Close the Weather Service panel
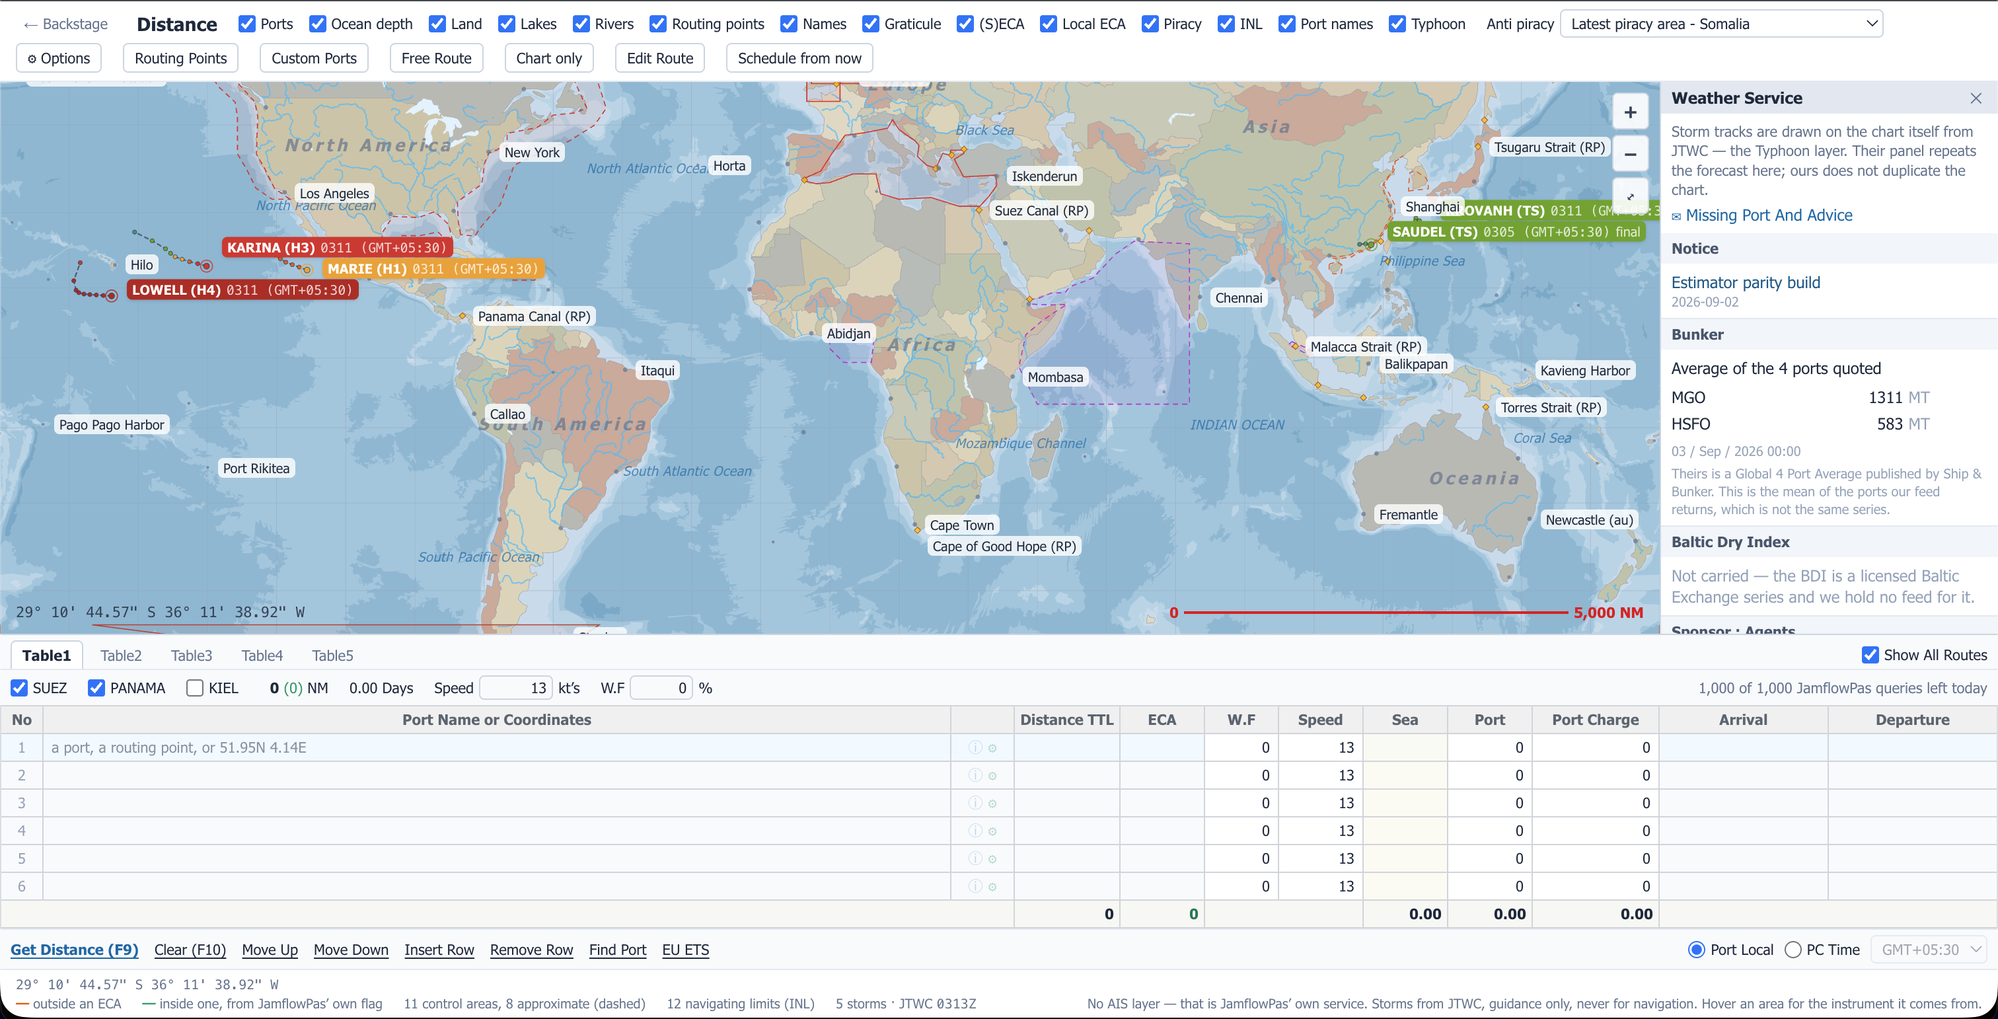1998x1019 pixels. pos(1976,98)
